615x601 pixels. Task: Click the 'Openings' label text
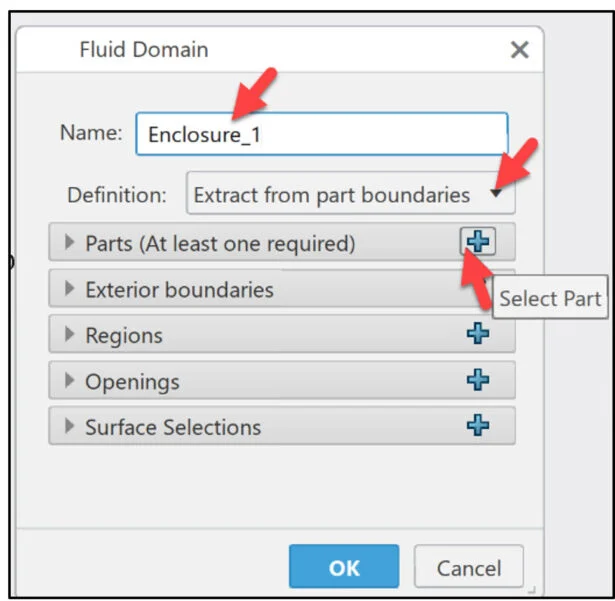point(132,382)
